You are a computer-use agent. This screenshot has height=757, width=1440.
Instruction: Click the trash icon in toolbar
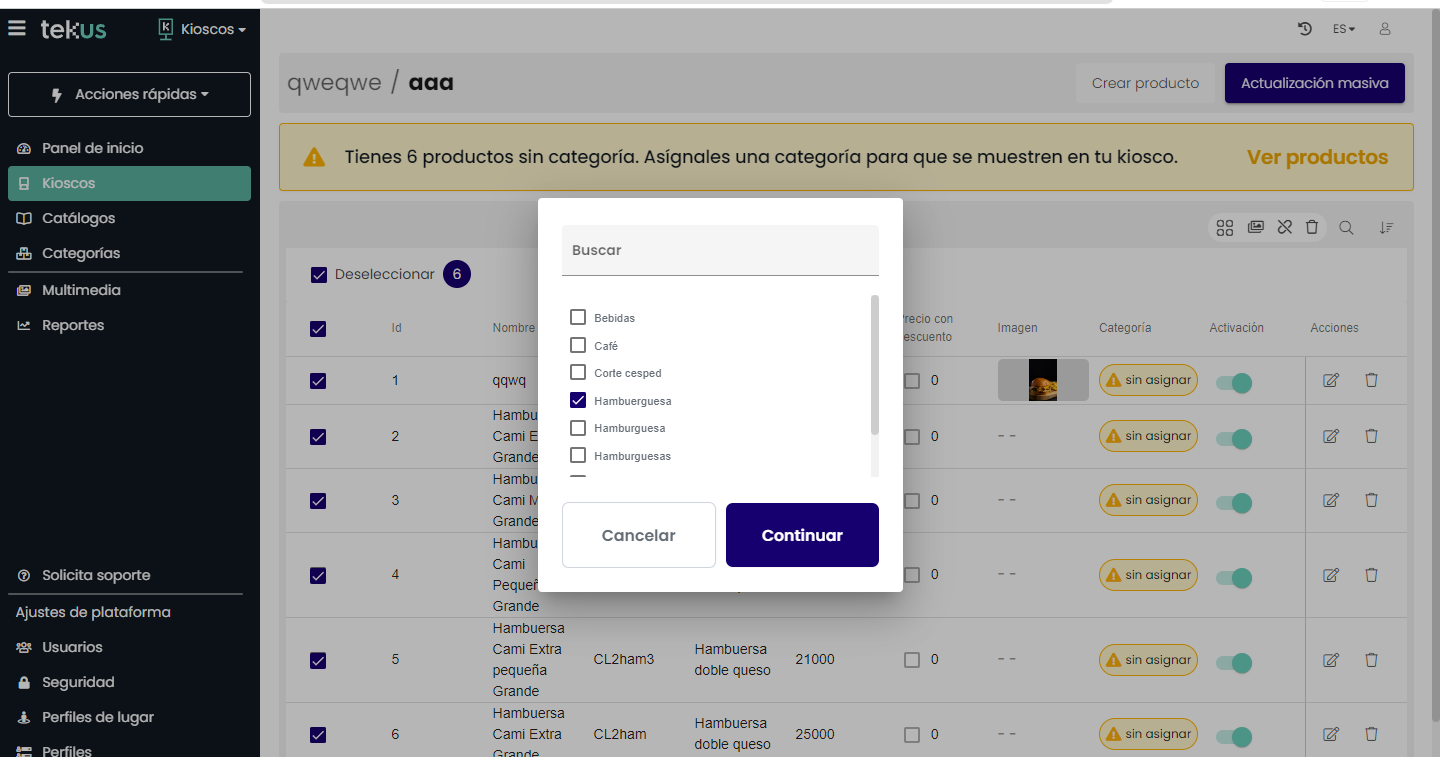1312,228
